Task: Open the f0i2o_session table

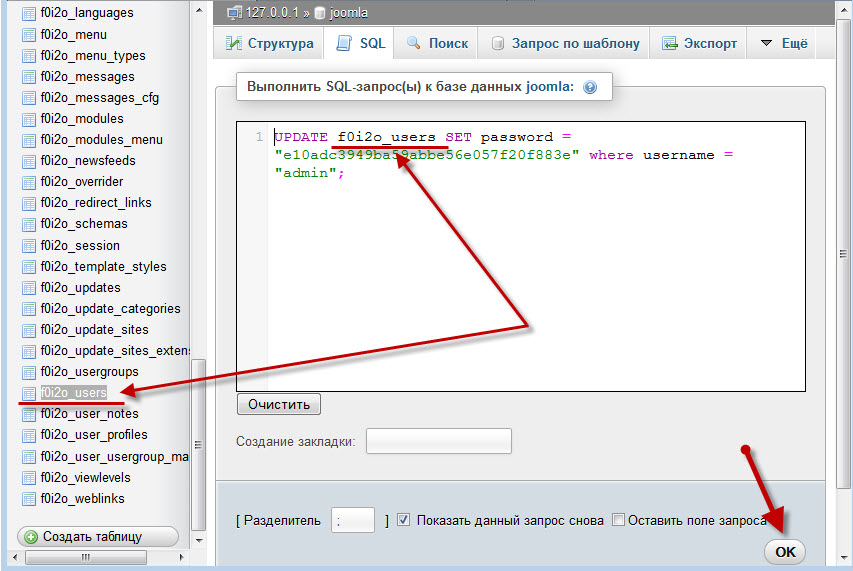Action: click(x=80, y=246)
